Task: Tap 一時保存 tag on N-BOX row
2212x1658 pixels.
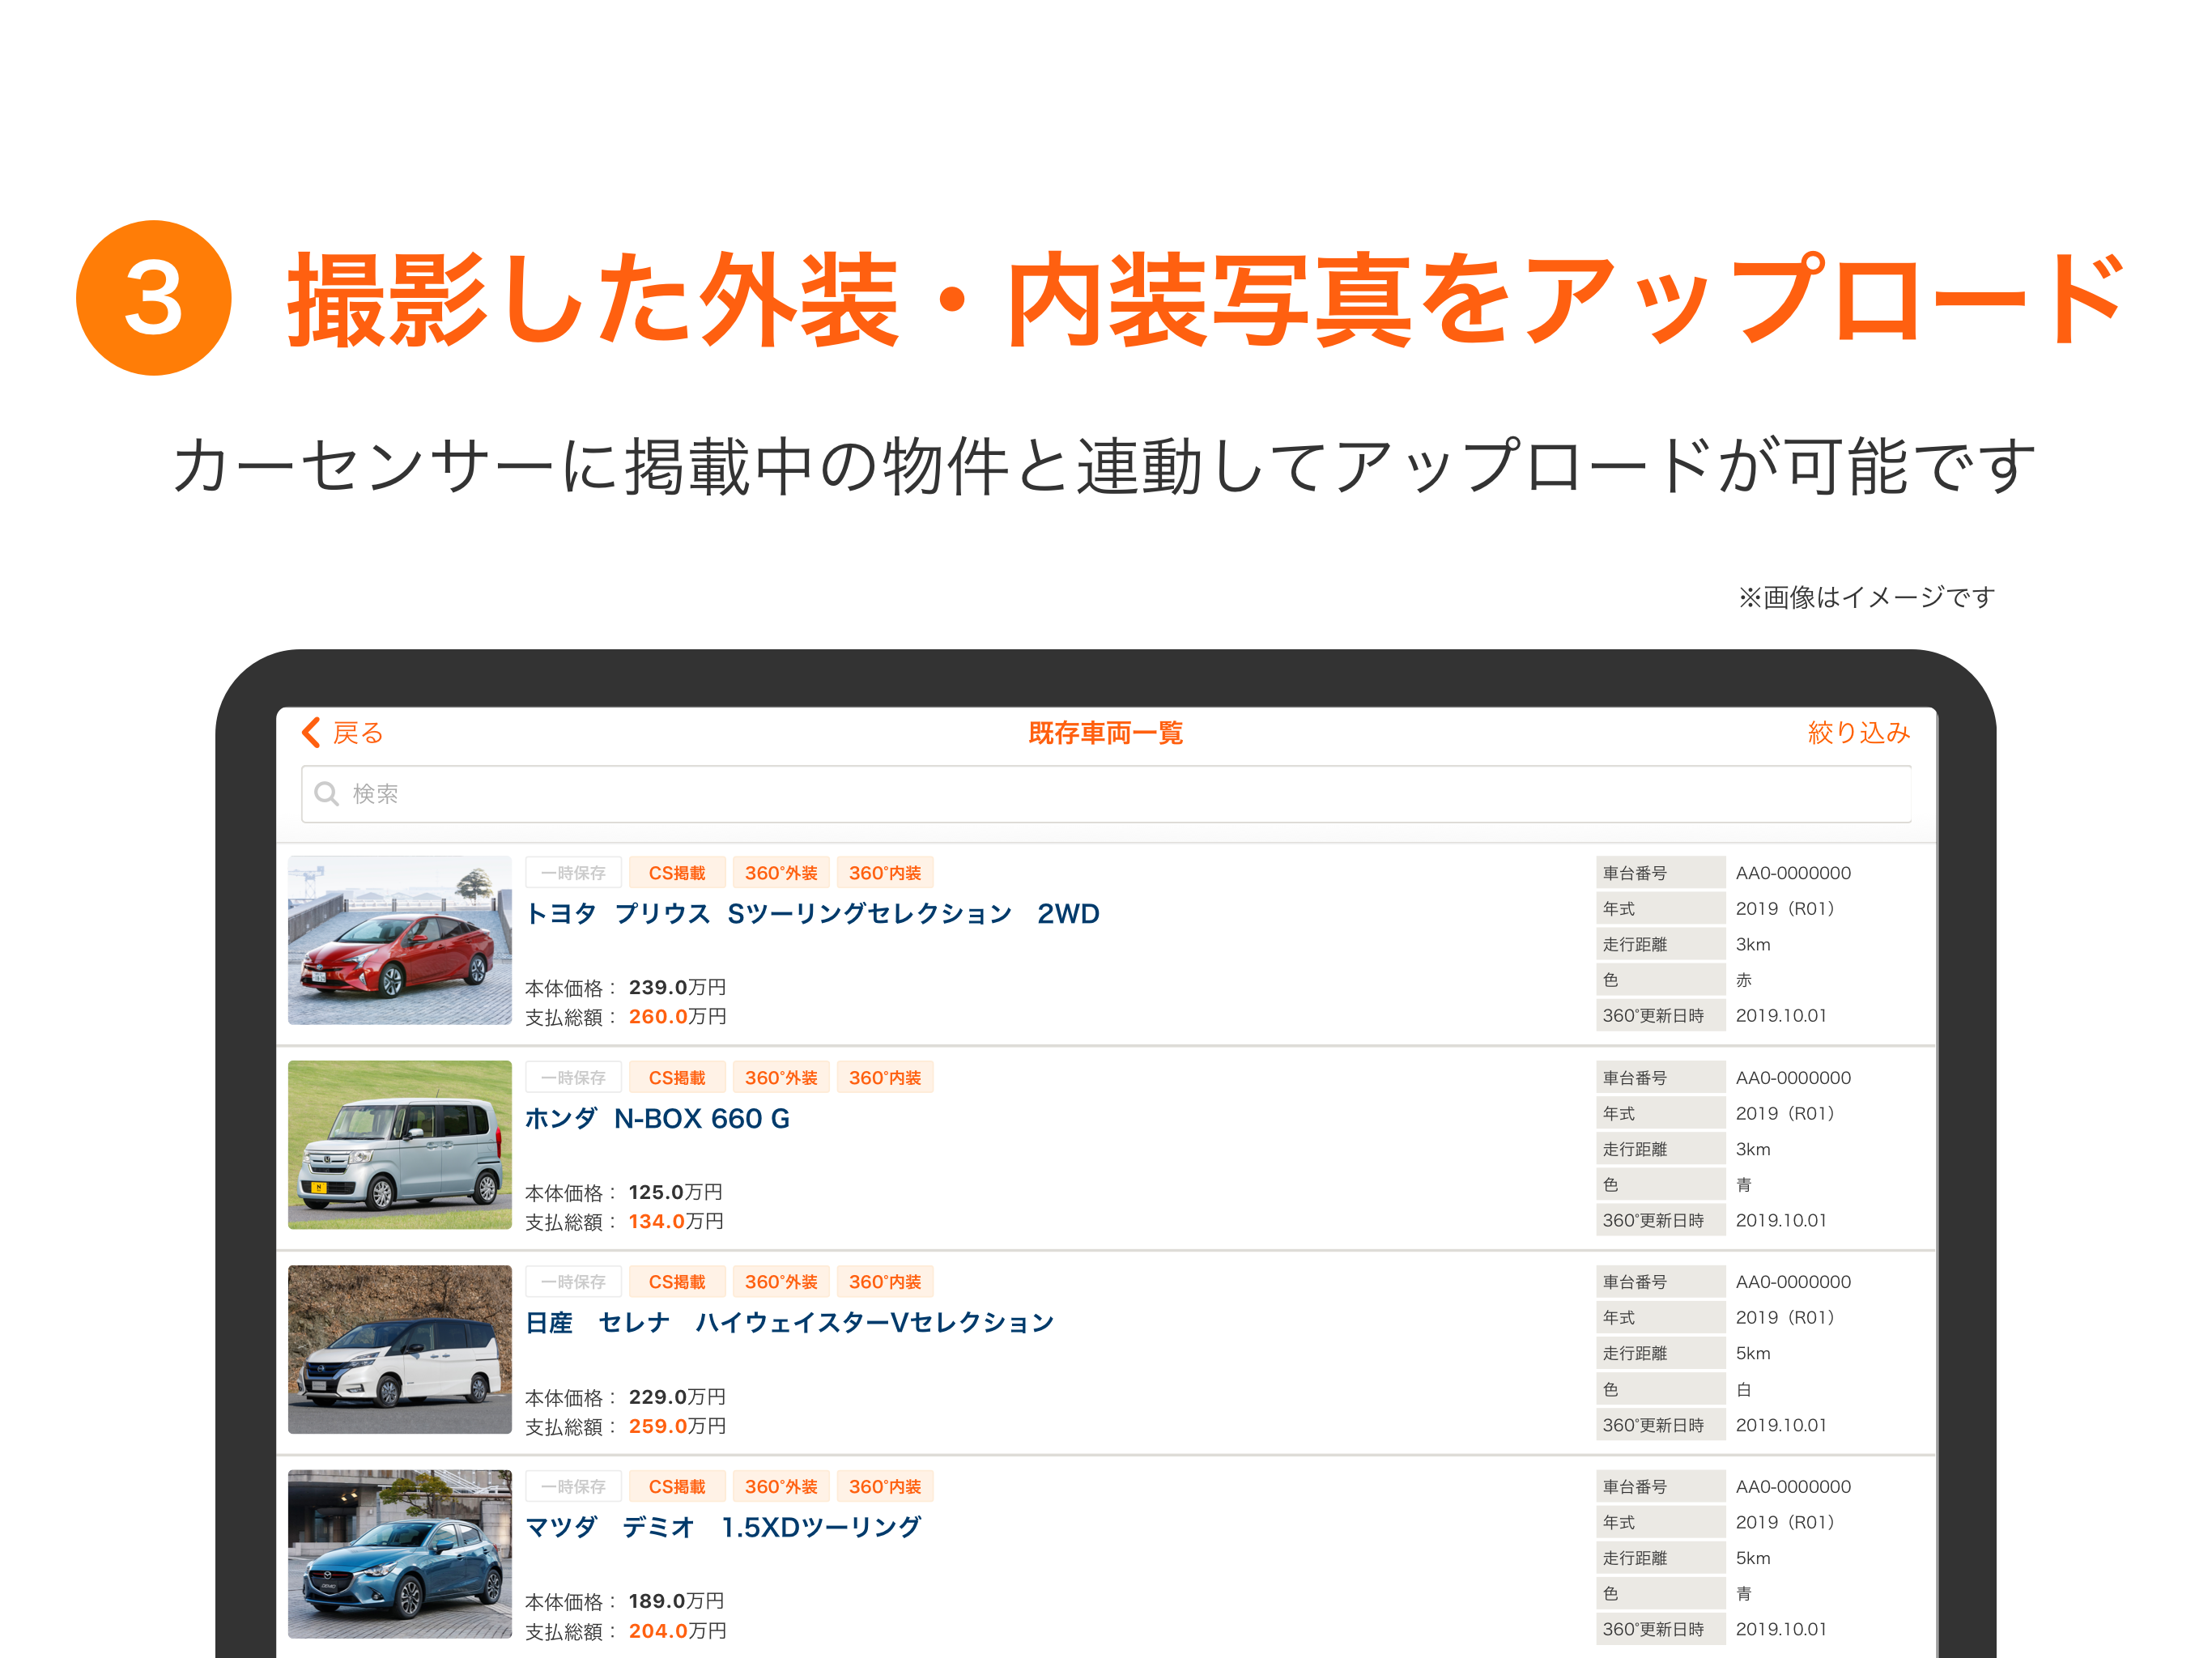Action: 573,1078
